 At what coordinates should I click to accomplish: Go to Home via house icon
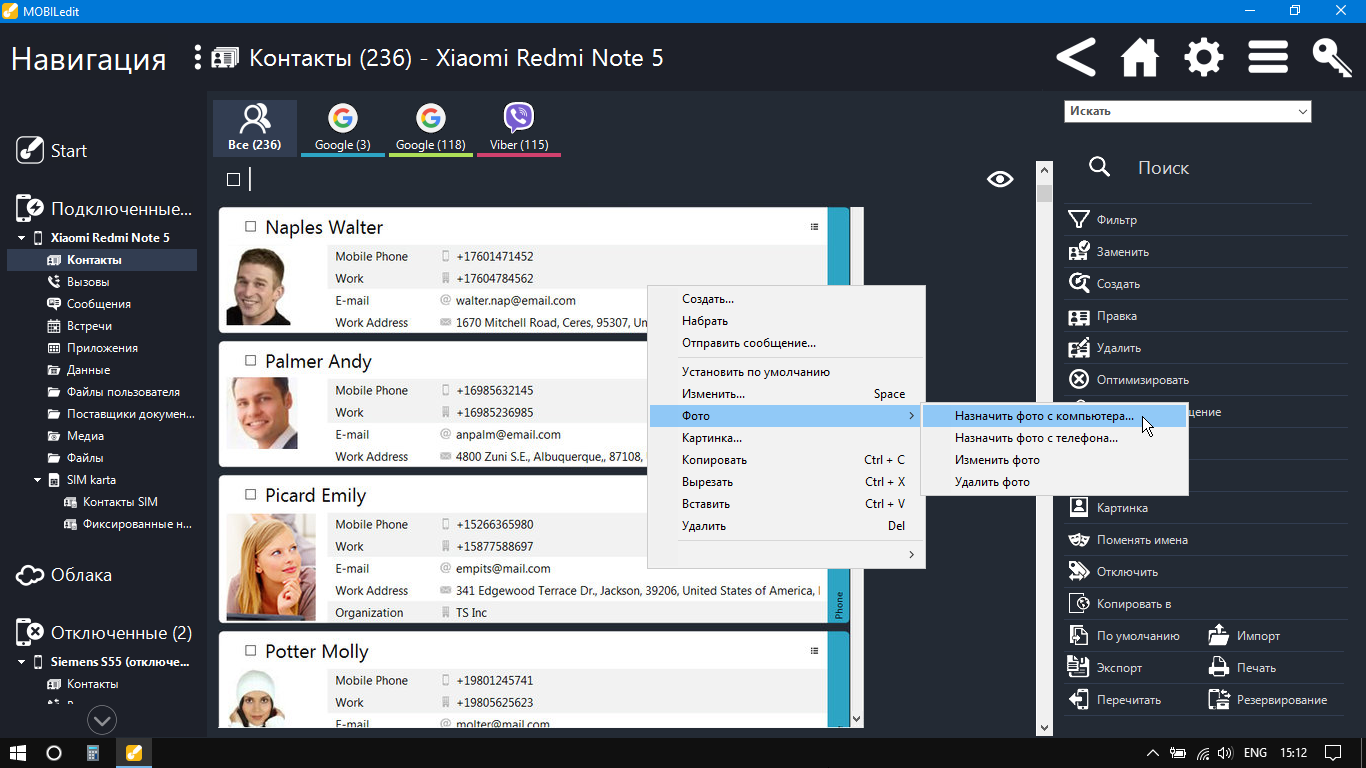pos(1140,57)
